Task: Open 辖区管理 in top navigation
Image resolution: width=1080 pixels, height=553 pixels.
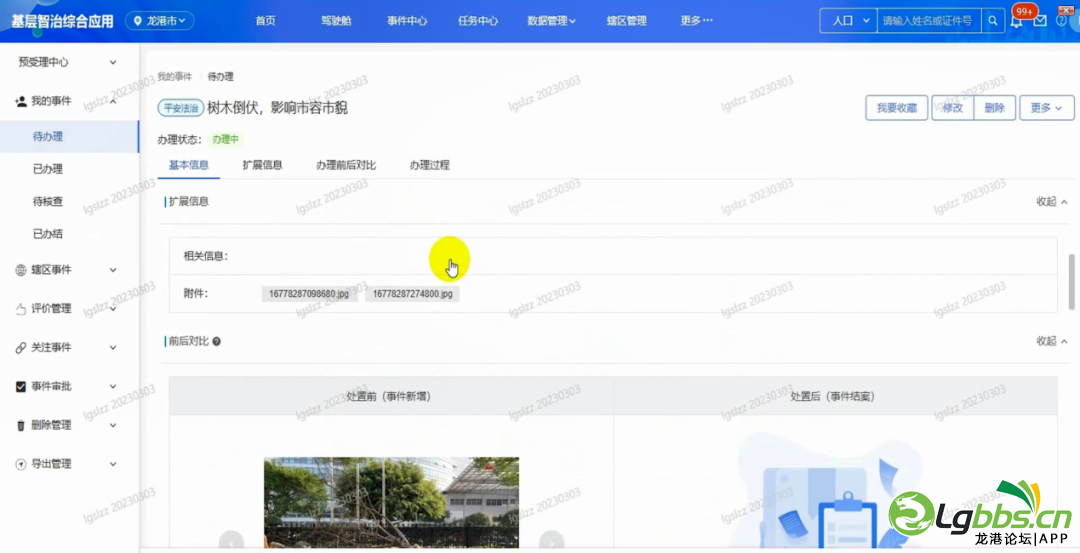Action: [x=627, y=21]
